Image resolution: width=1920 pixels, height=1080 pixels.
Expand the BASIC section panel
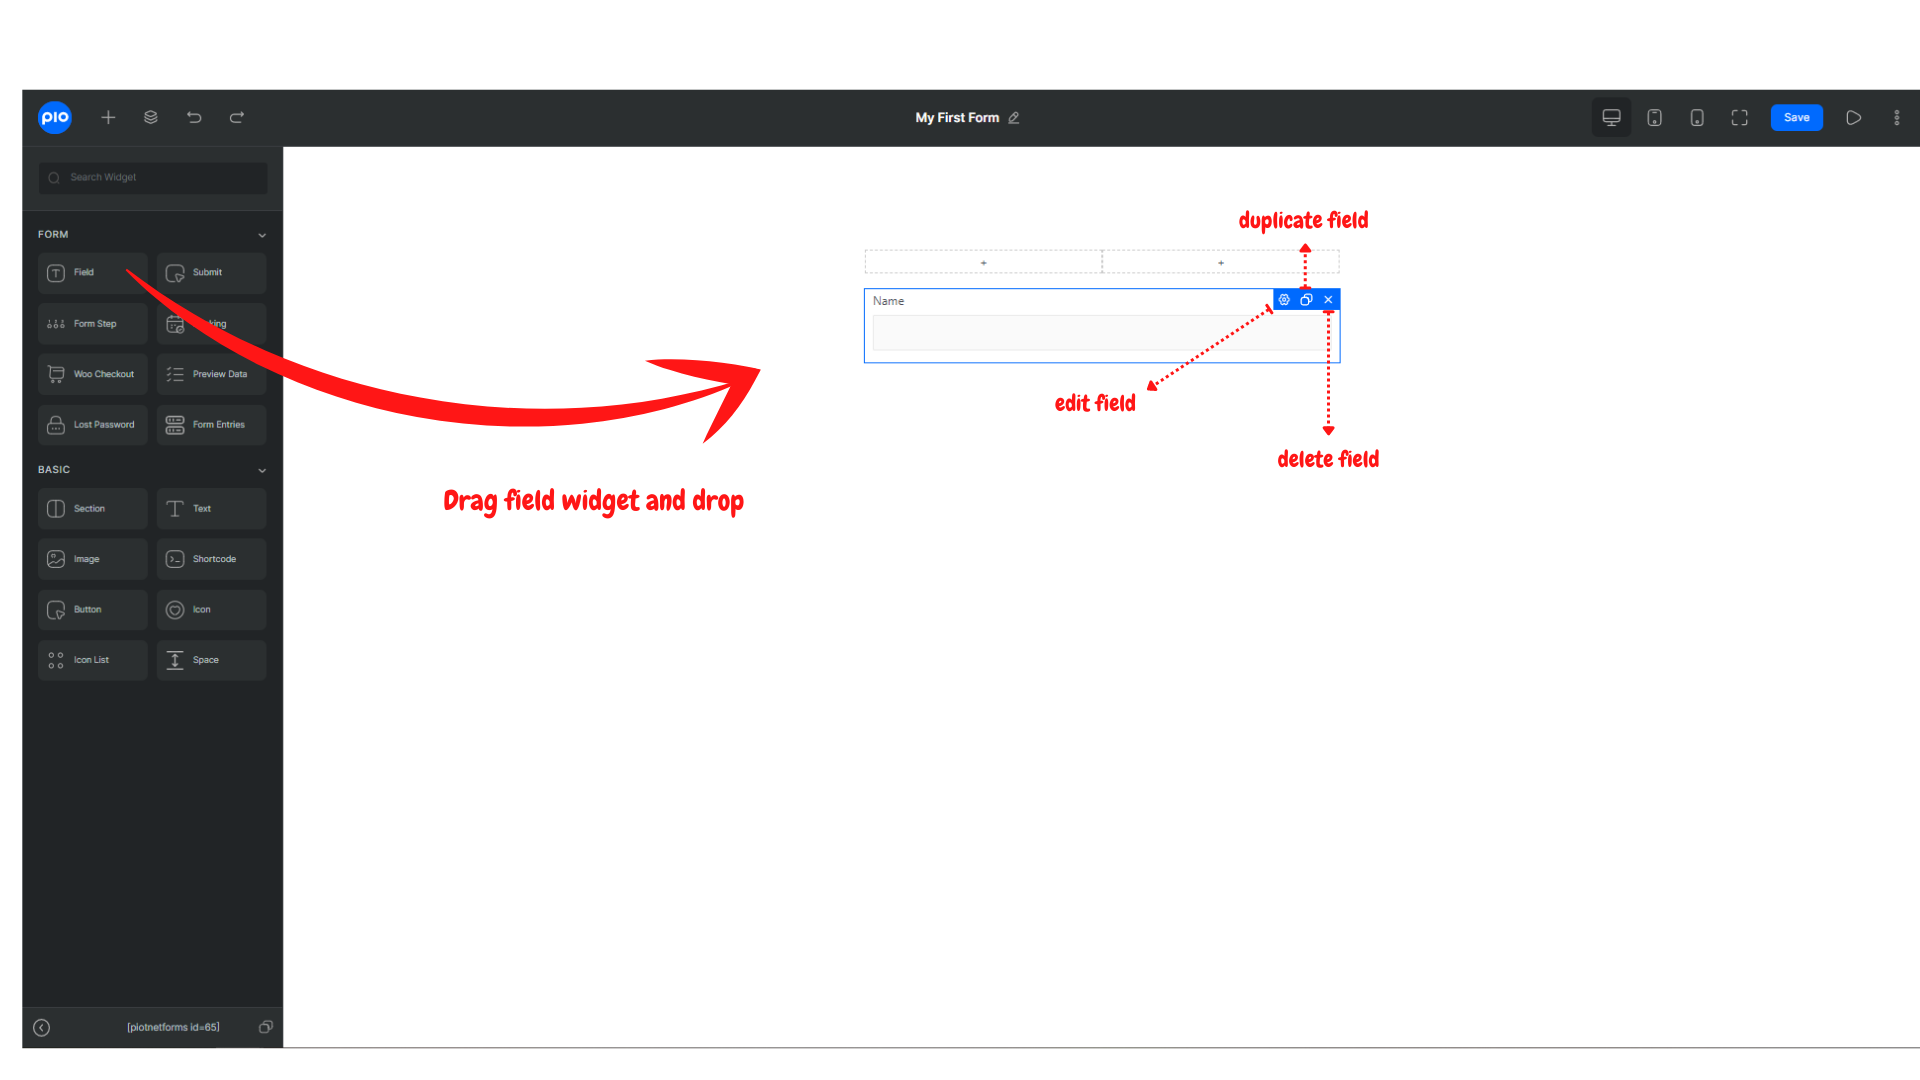pyautogui.click(x=260, y=469)
